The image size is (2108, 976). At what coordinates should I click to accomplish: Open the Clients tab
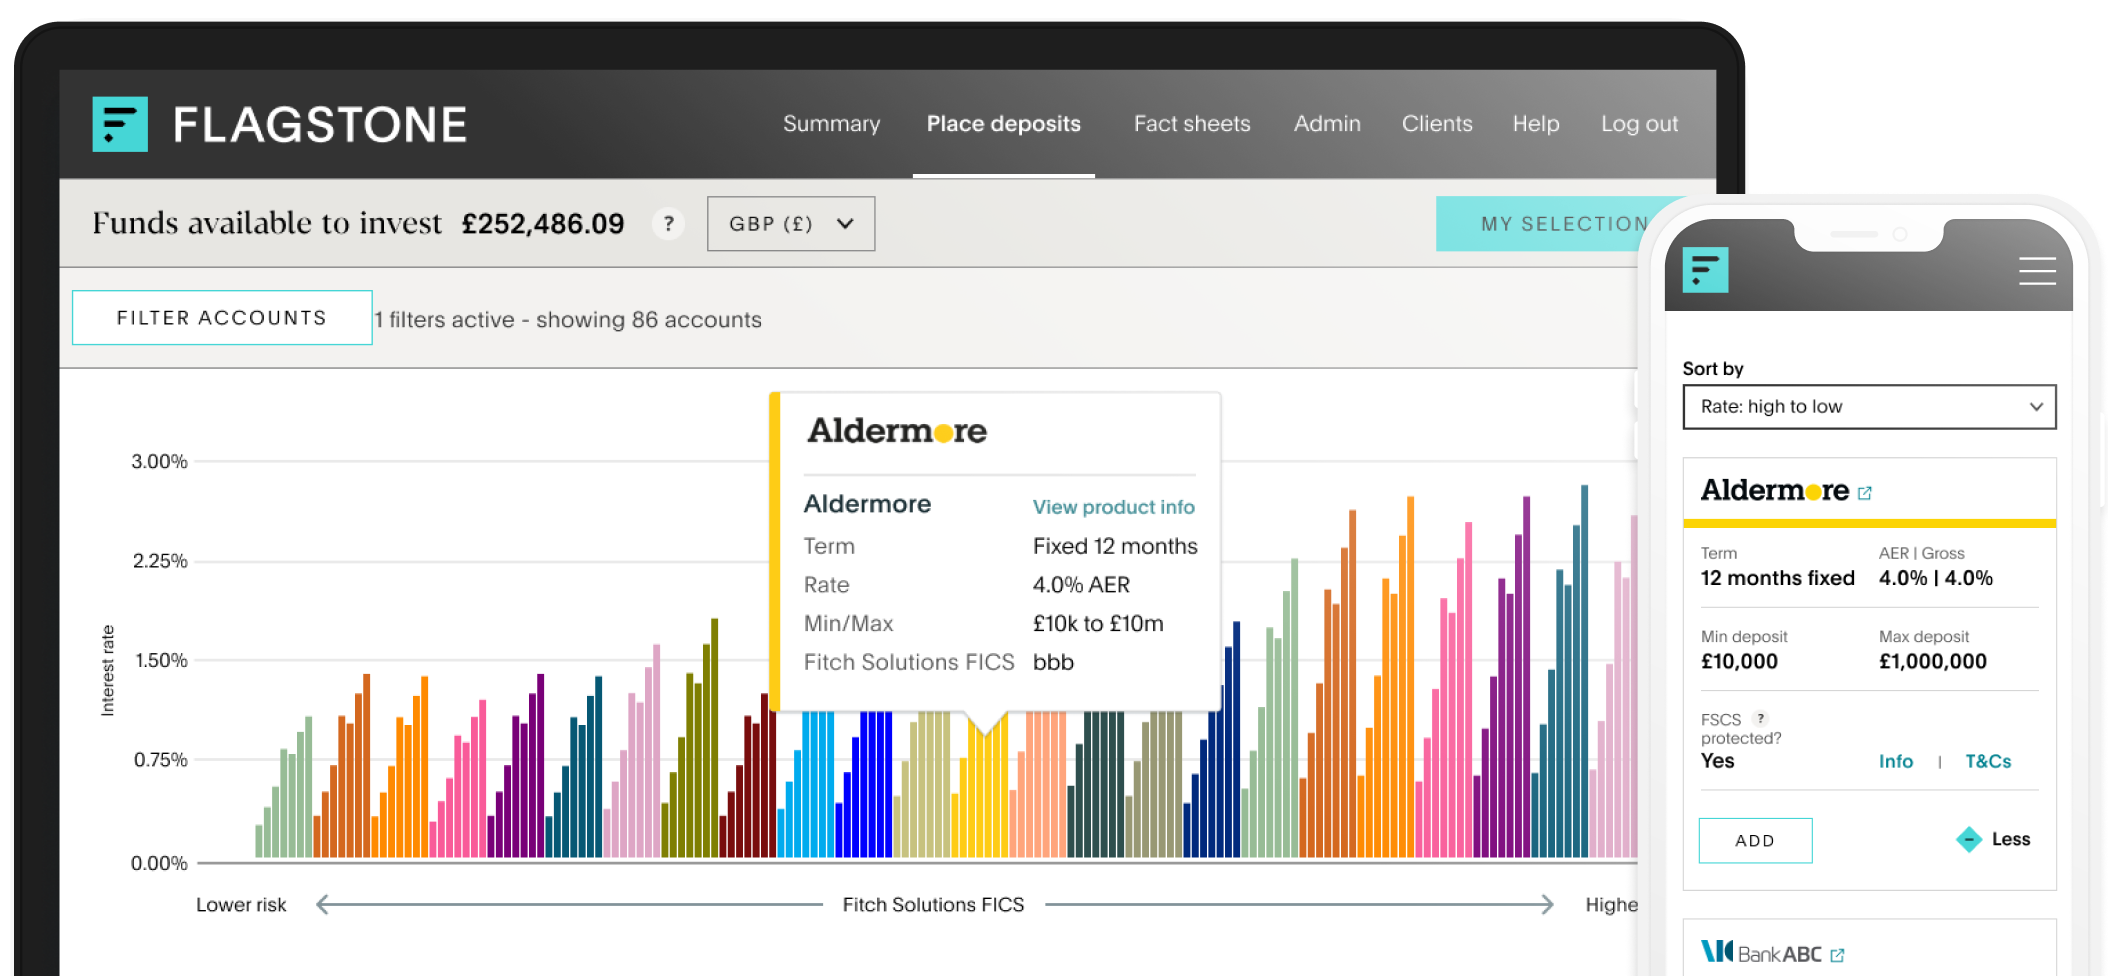(1437, 124)
